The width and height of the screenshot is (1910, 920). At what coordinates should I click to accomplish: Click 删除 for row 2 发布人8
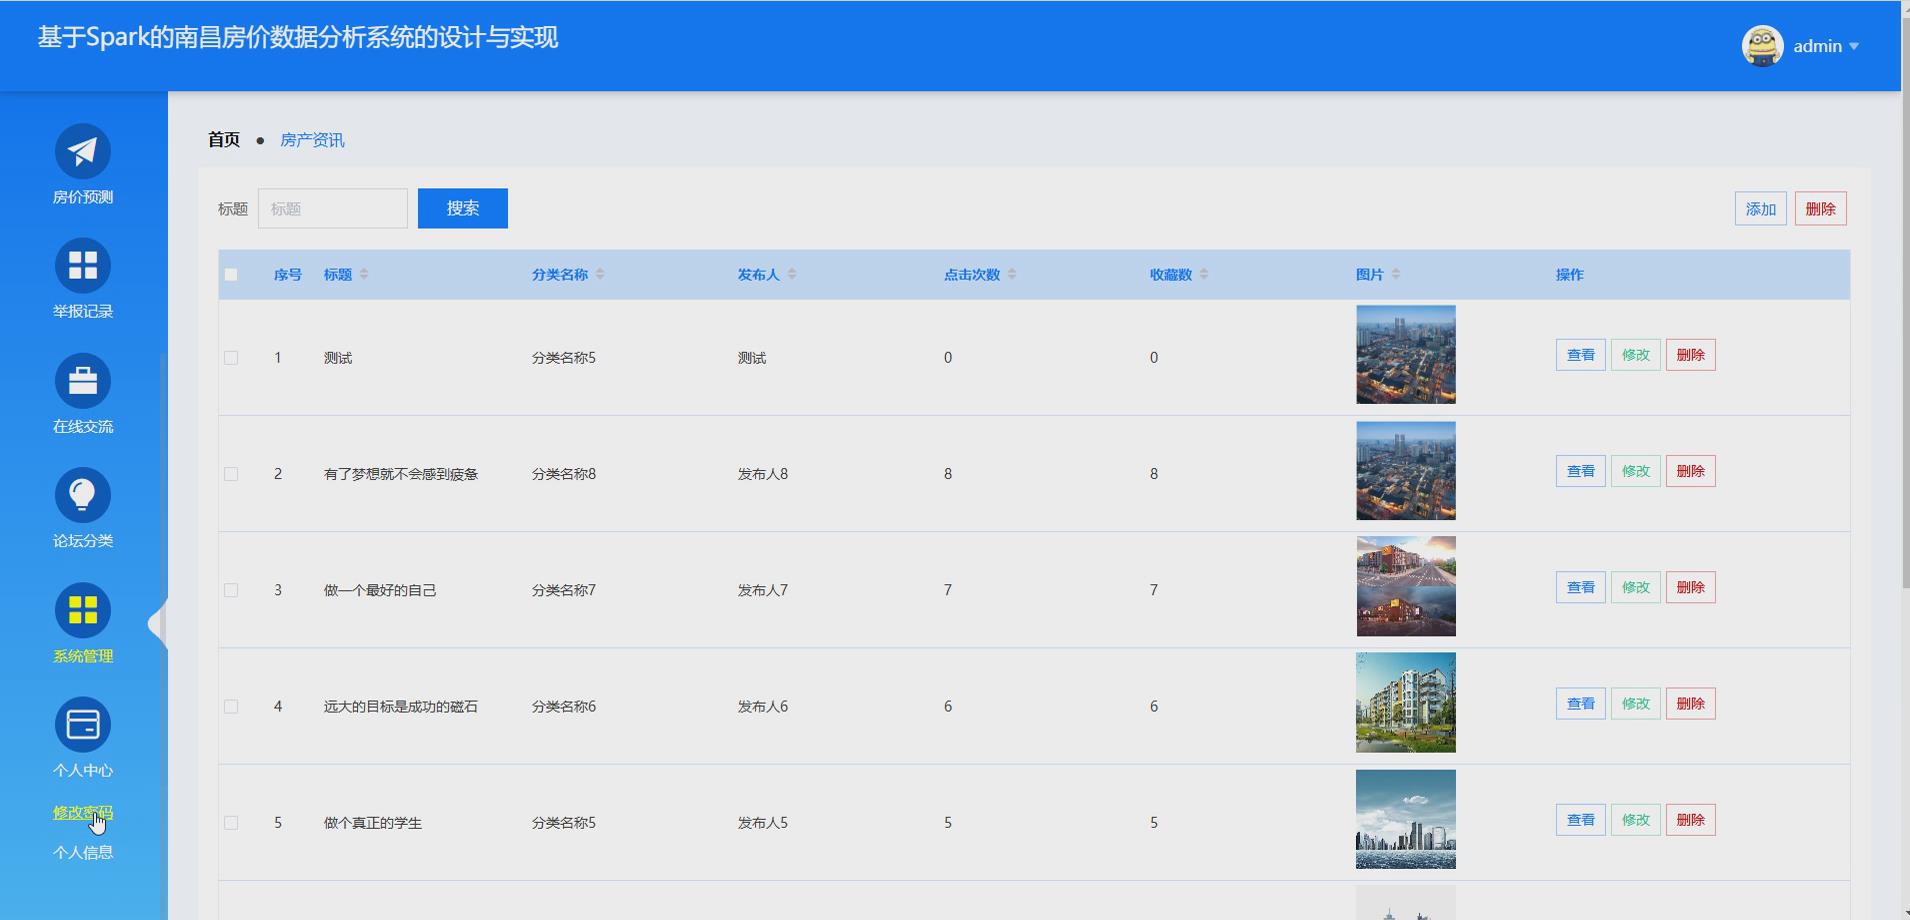tap(1690, 471)
